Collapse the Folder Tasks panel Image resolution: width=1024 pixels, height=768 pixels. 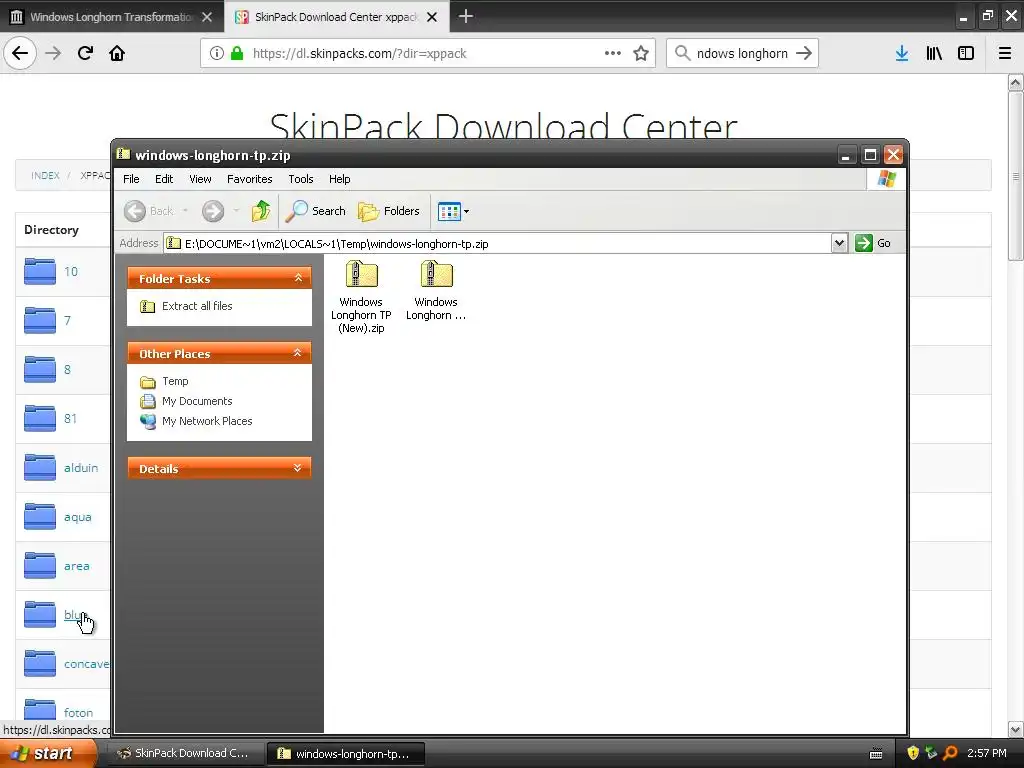[298, 278]
